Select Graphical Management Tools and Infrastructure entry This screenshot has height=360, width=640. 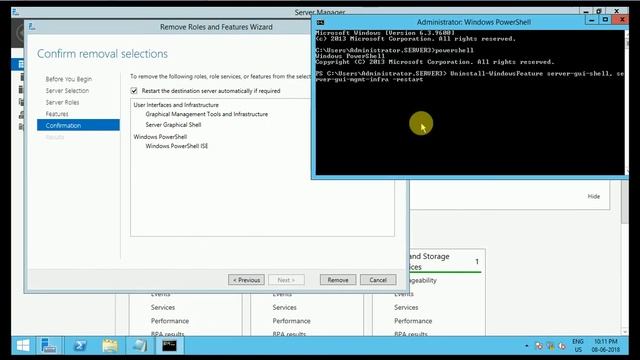click(x=207, y=114)
